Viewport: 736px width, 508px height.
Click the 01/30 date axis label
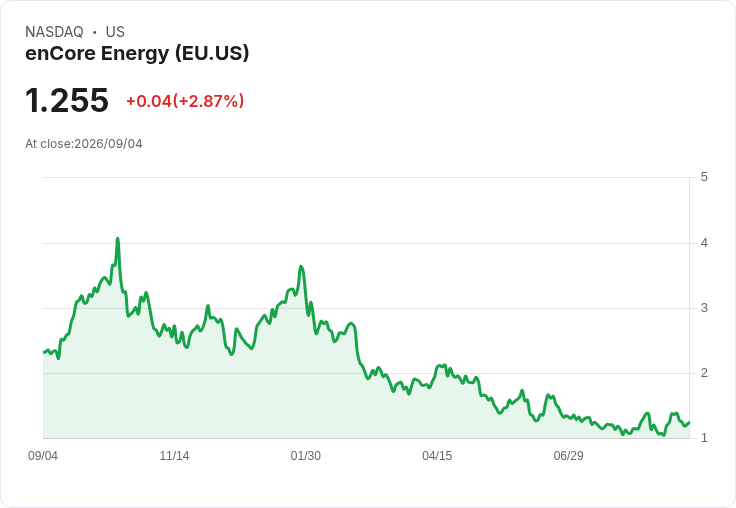click(x=306, y=455)
